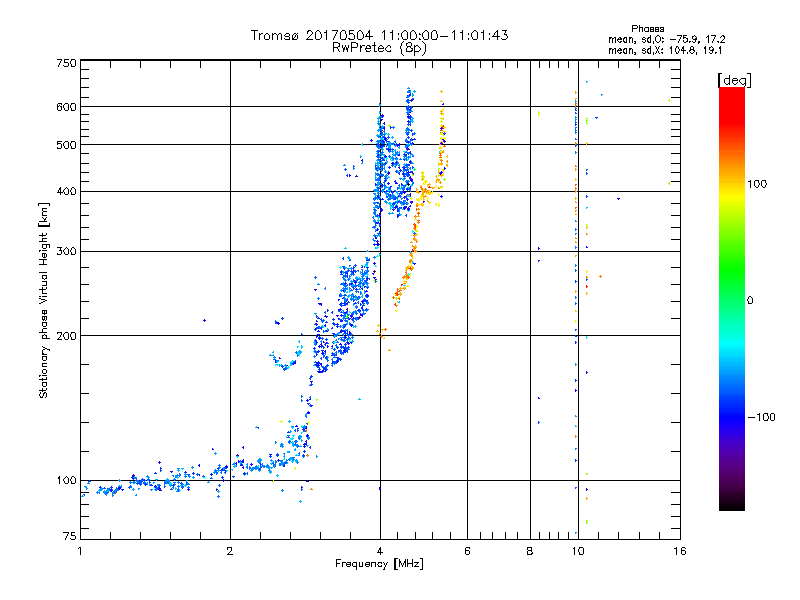Click the x-axis tick label '4'

point(380,551)
